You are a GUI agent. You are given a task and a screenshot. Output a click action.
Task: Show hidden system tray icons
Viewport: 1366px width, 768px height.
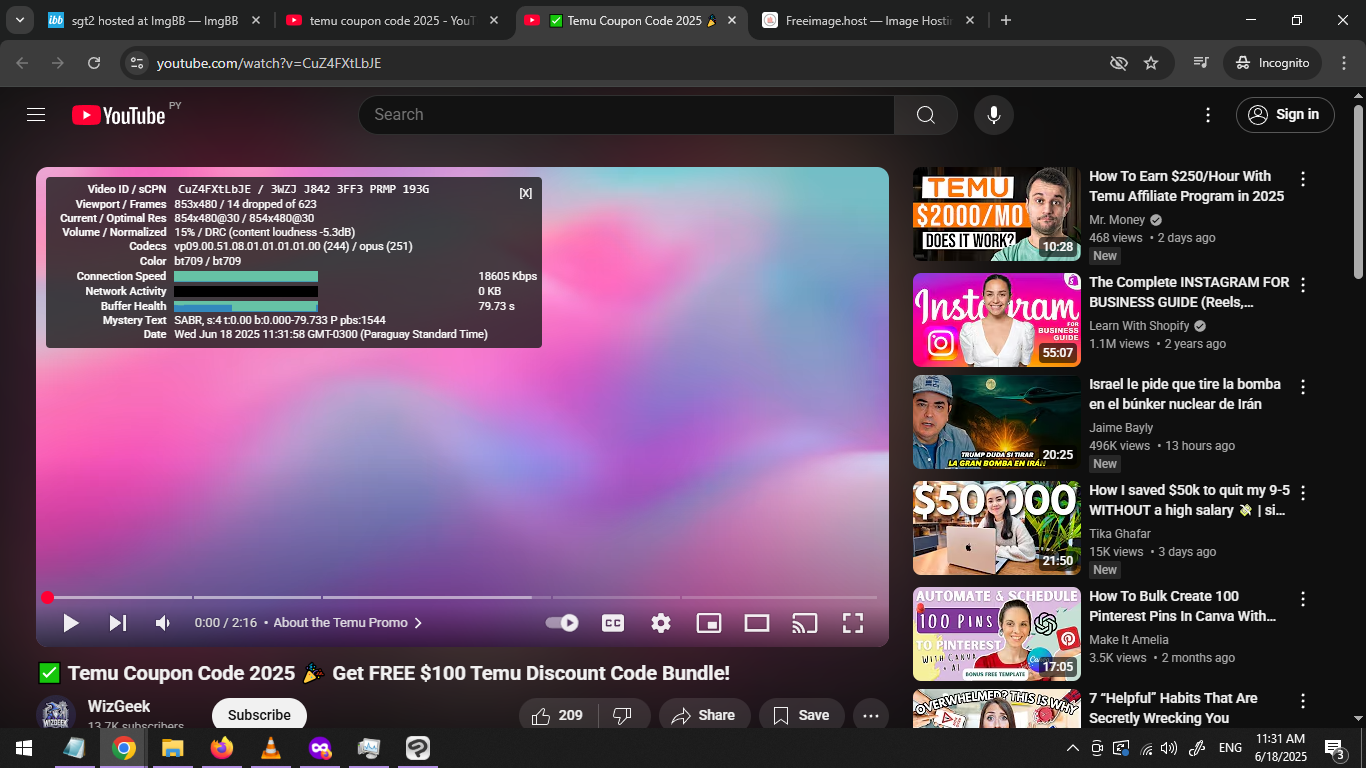1073,748
